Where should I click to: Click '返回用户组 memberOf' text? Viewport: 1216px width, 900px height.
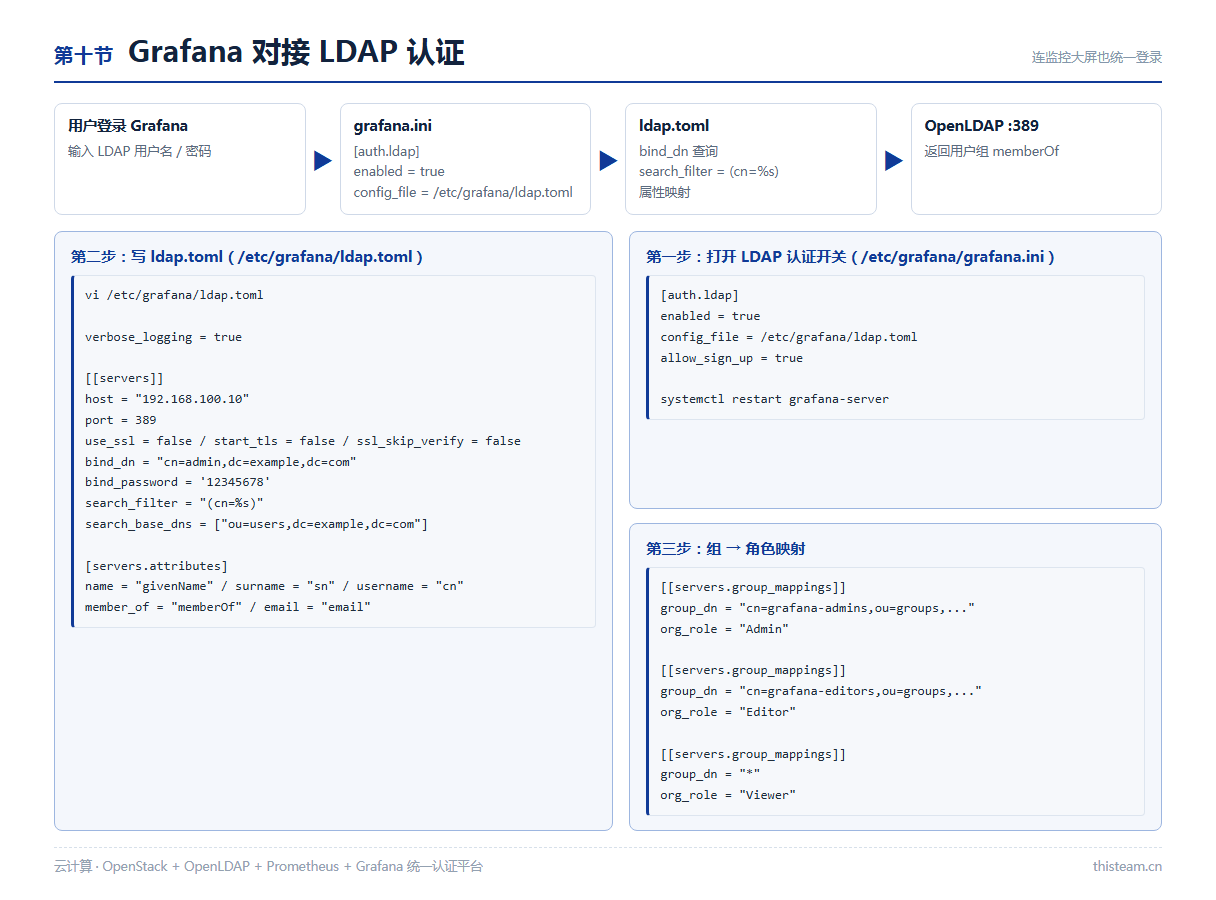[992, 151]
